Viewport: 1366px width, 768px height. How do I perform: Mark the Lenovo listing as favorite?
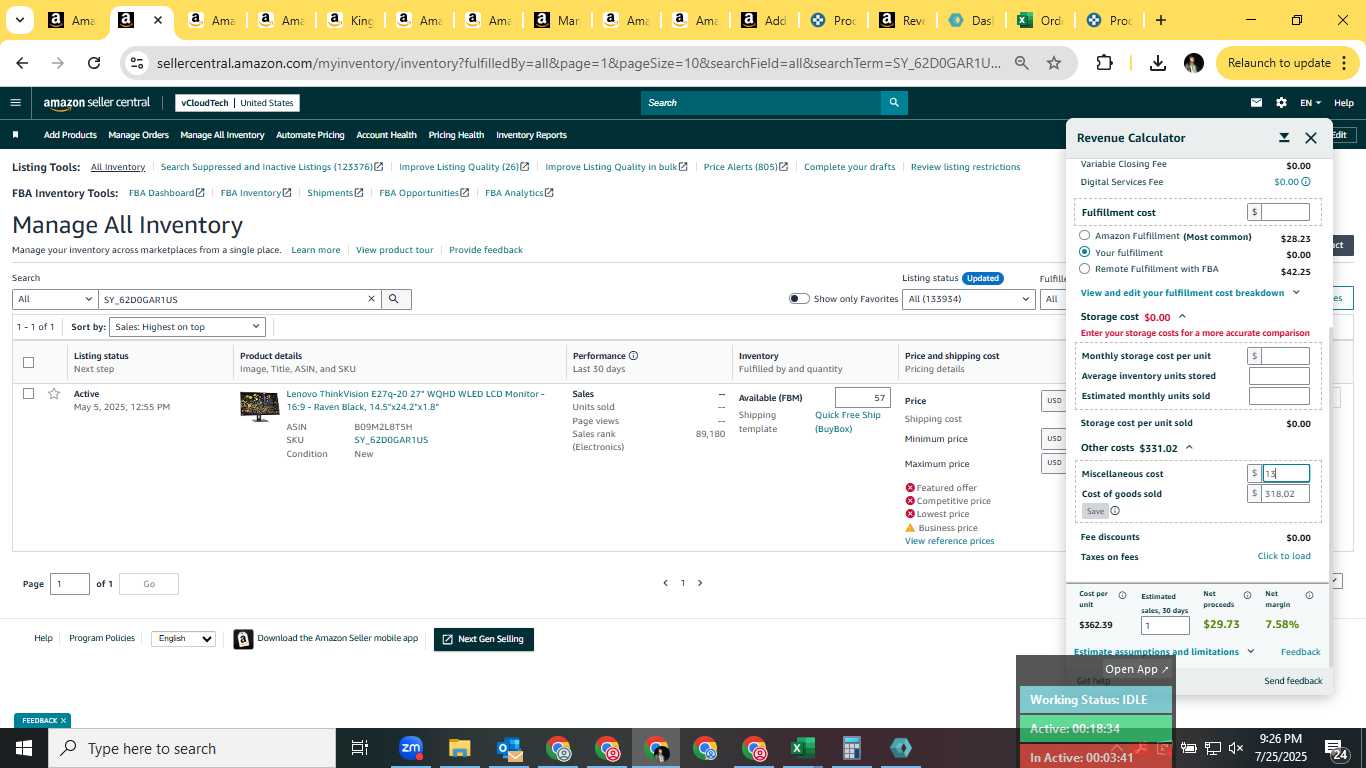coord(54,394)
